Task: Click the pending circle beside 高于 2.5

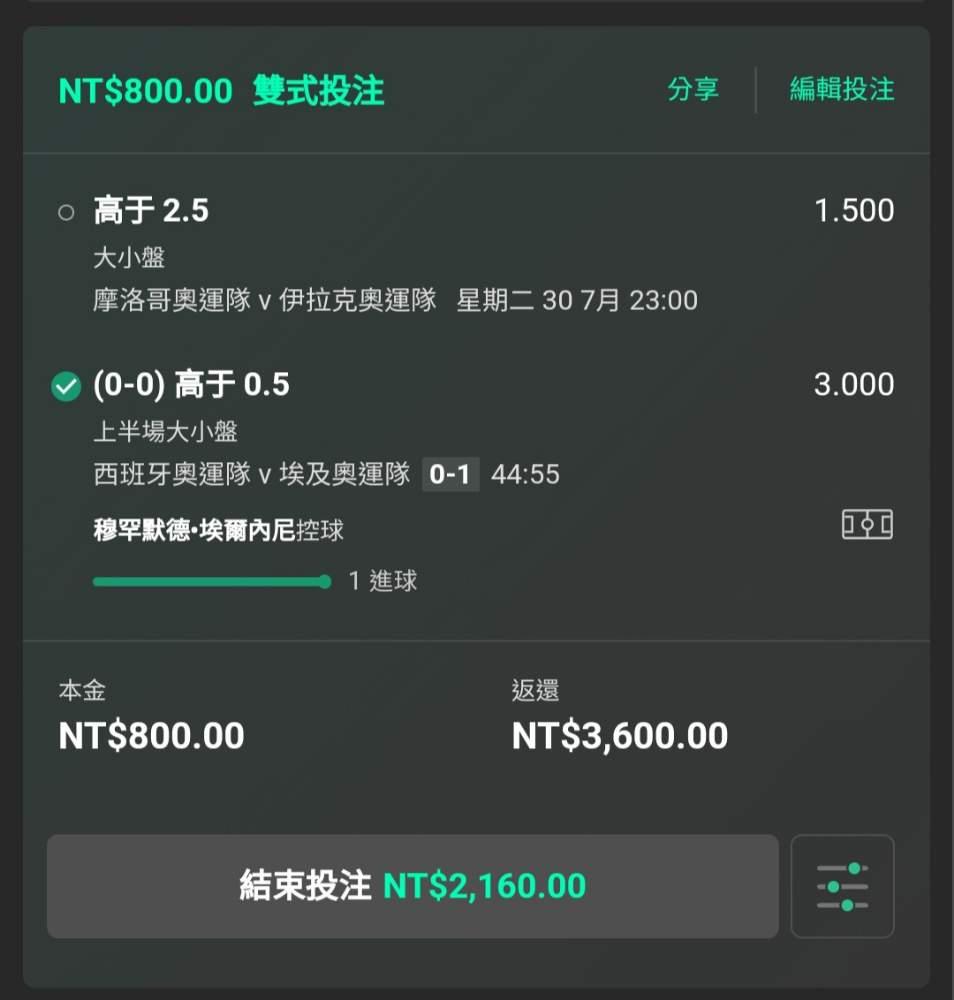Action: tap(66, 212)
